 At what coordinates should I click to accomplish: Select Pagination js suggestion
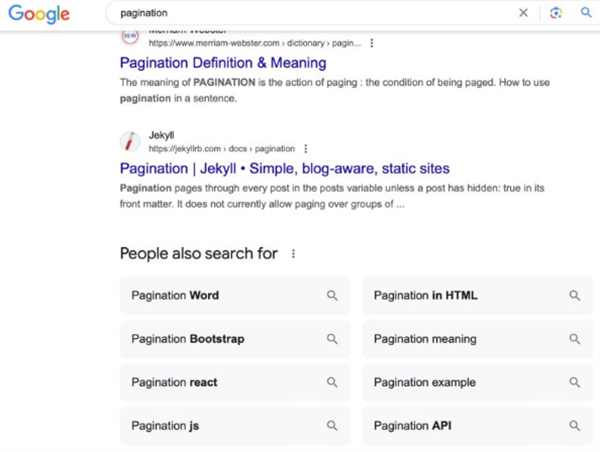coord(235,426)
